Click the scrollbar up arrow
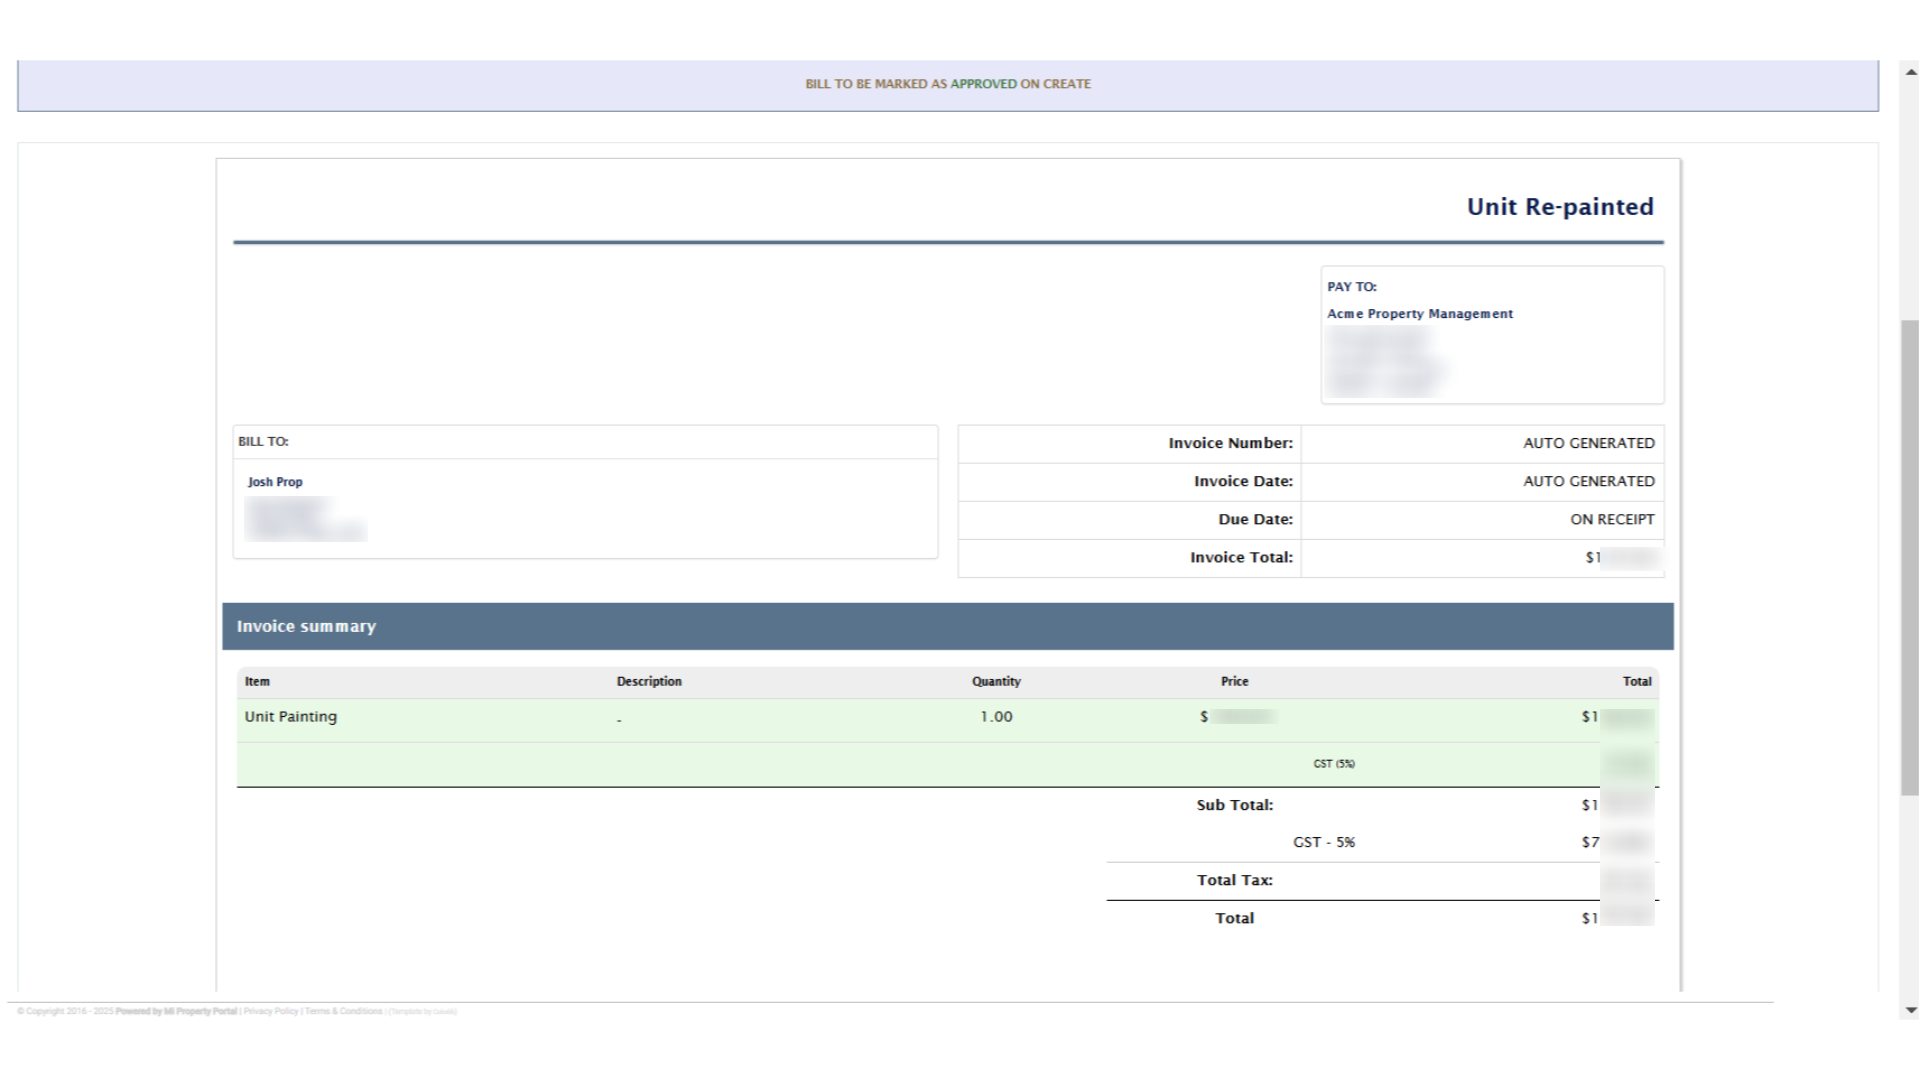This screenshot has height=1080, width=1920. 1911,72
